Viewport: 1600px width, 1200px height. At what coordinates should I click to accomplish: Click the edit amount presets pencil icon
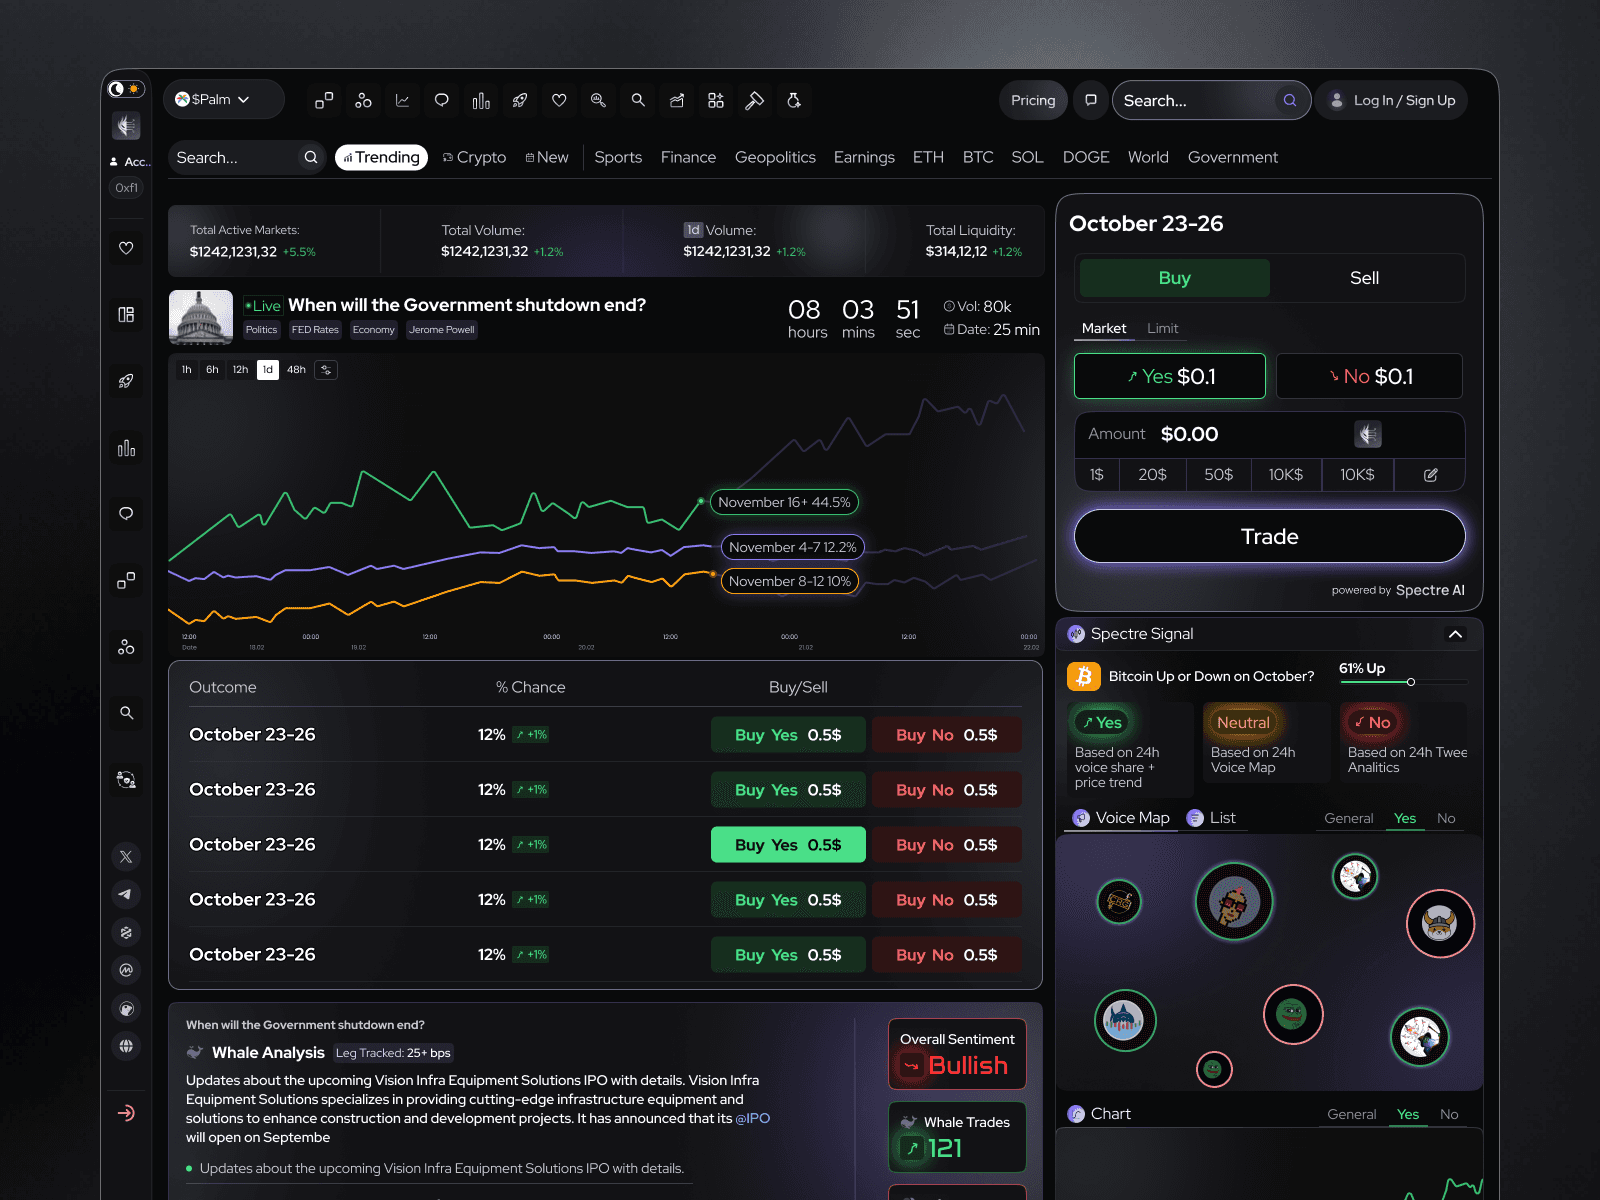1431,475
